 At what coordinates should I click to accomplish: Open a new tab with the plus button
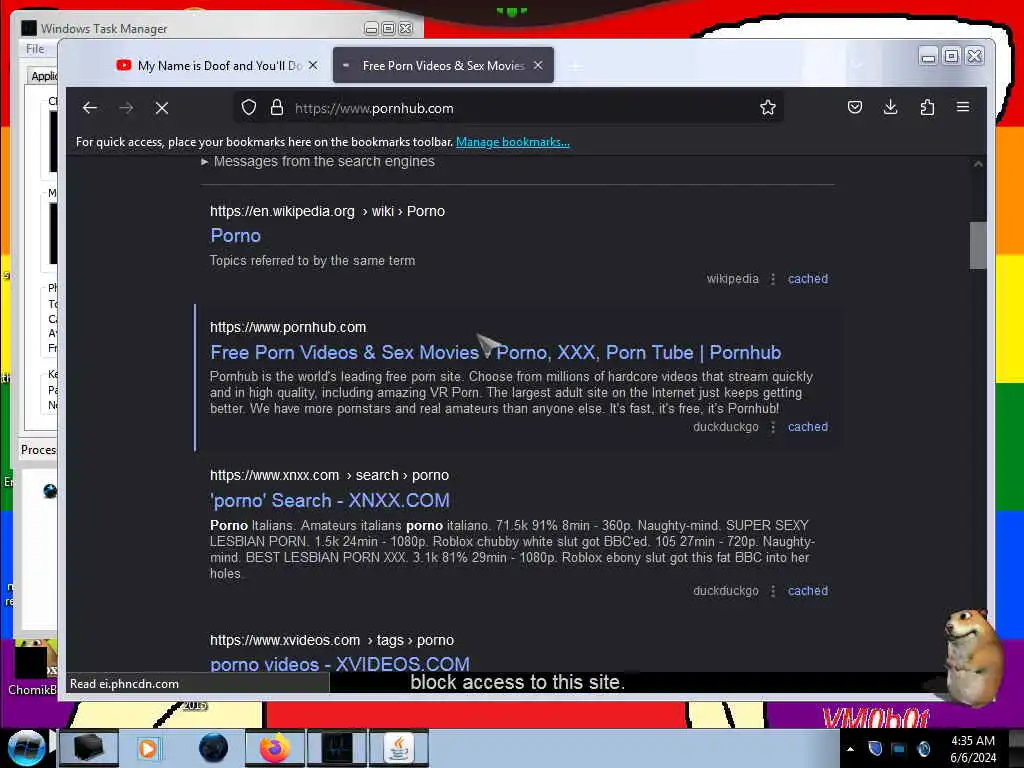tap(575, 66)
